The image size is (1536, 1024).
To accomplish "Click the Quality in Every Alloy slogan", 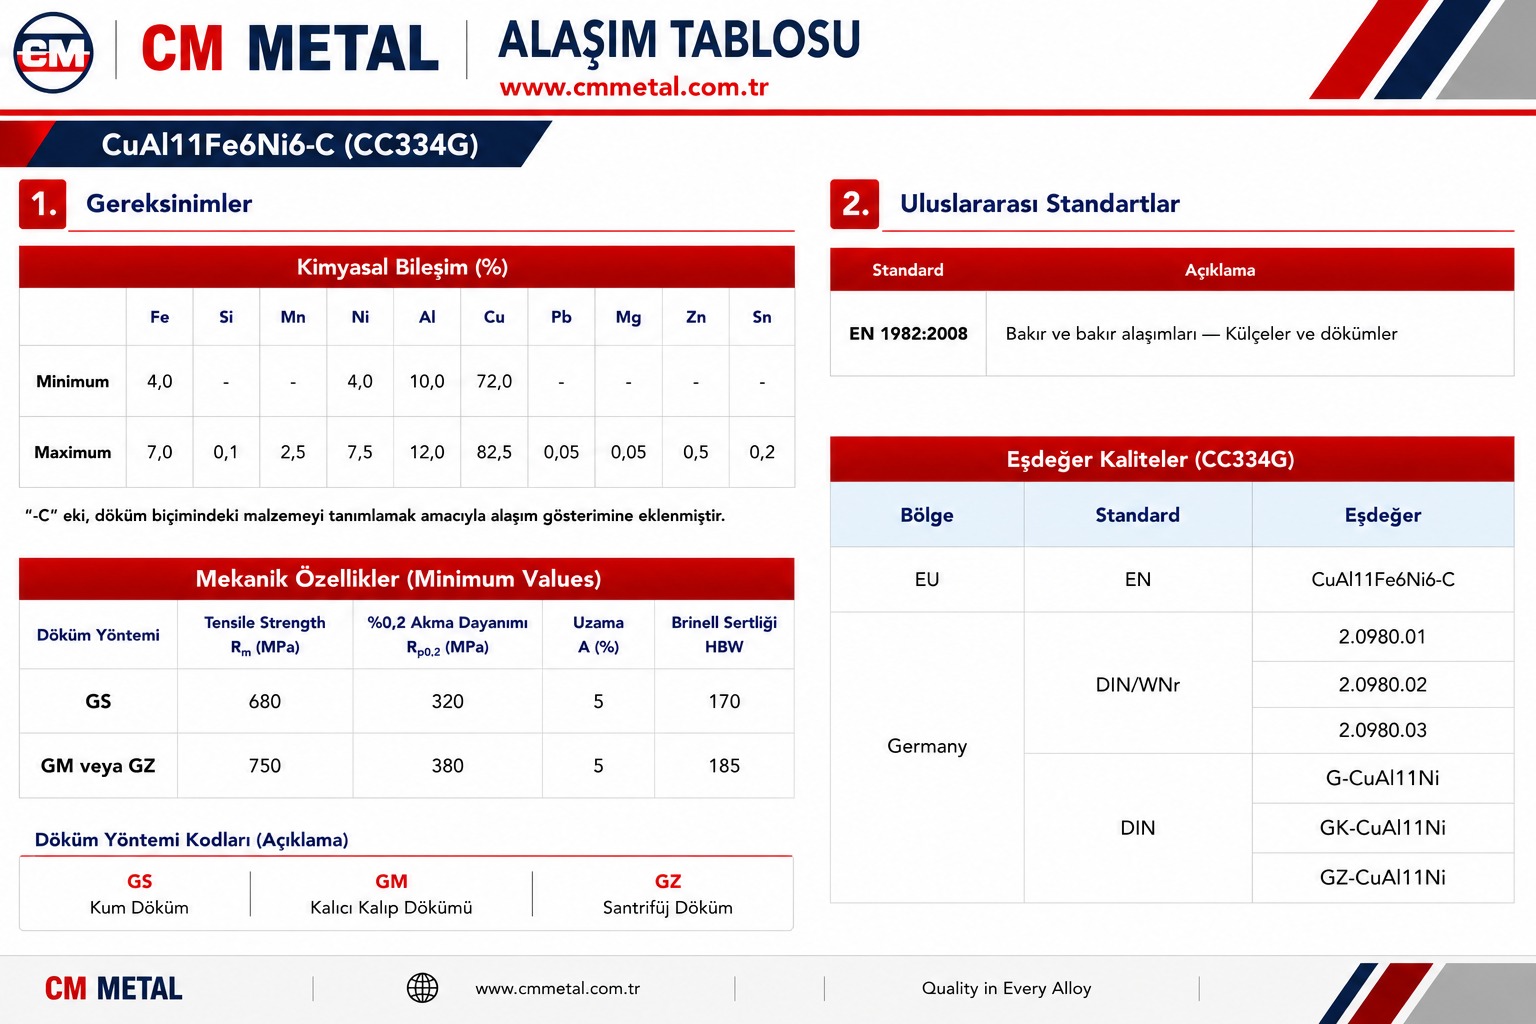I will pos(1006,989).
